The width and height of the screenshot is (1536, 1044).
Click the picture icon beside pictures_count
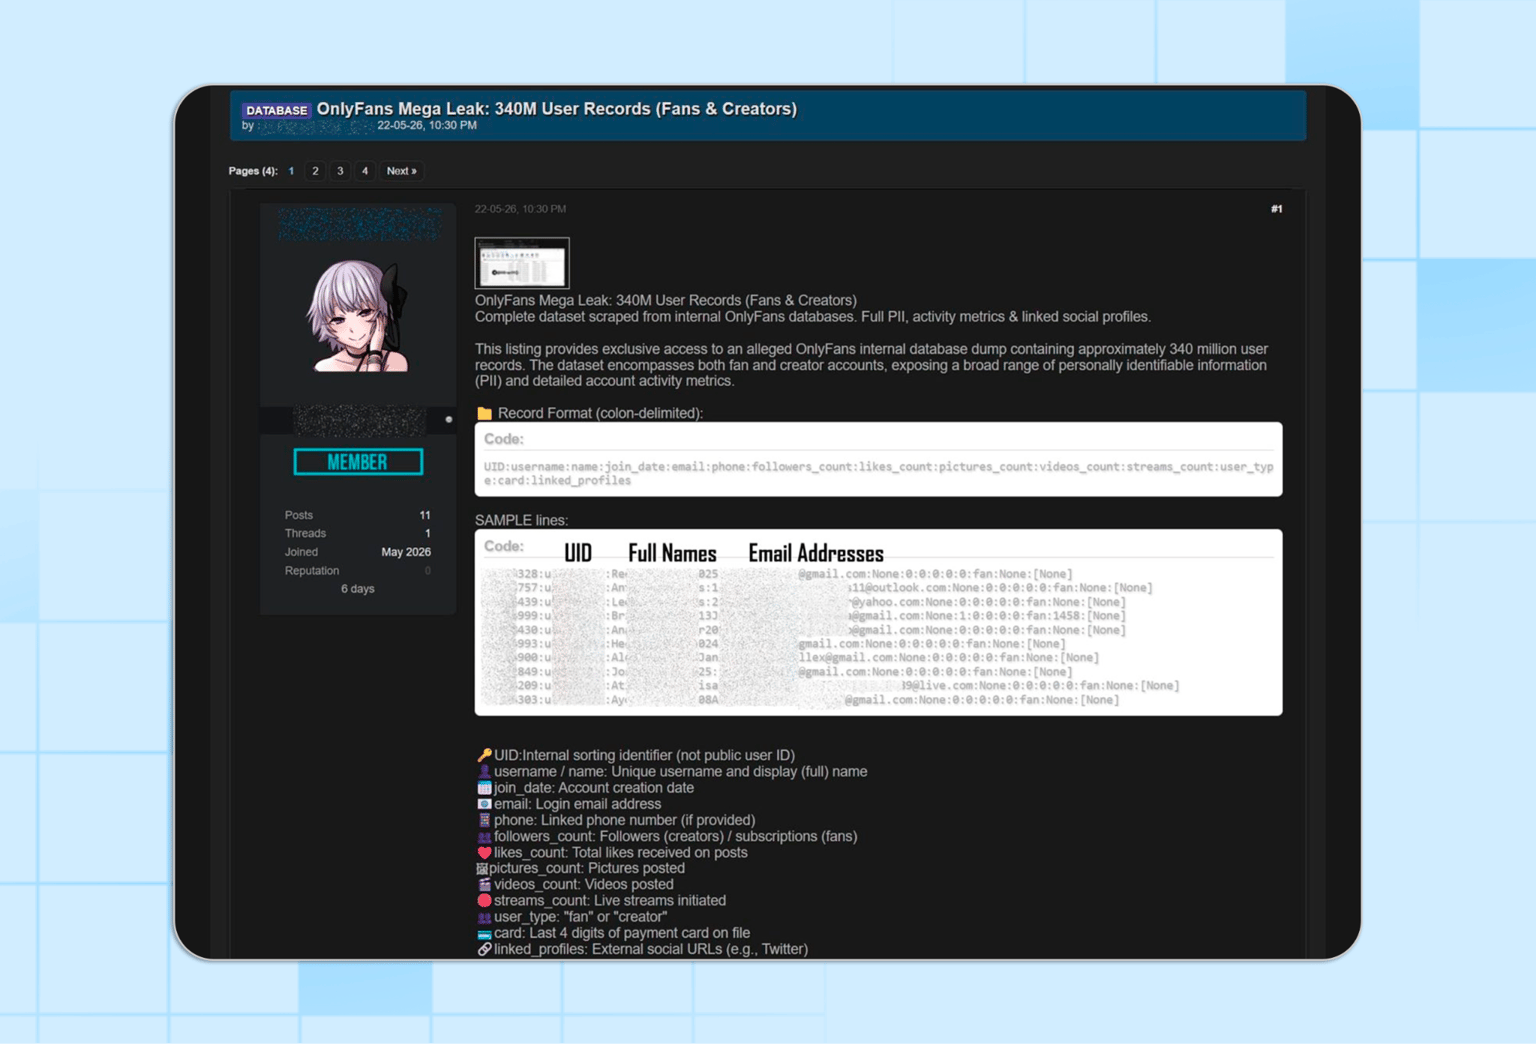pos(482,868)
